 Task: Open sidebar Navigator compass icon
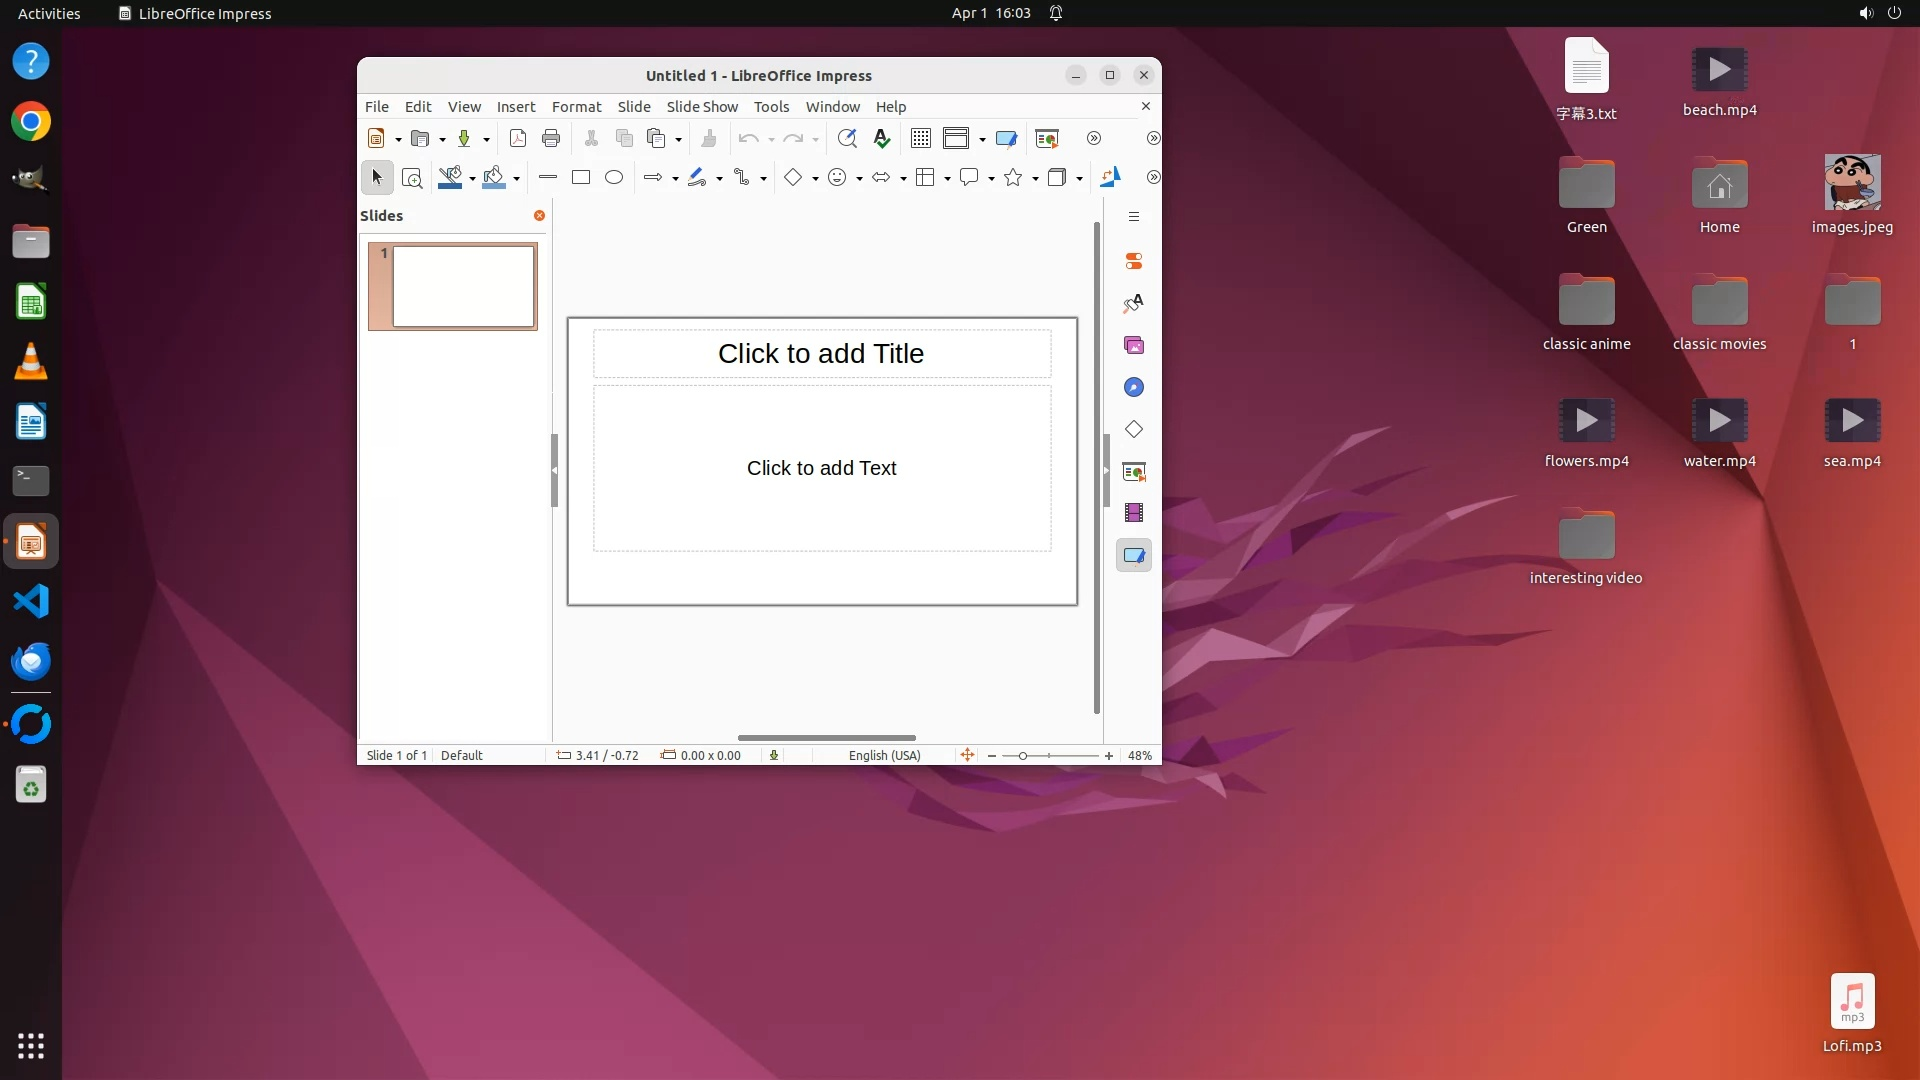coord(1133,388)
